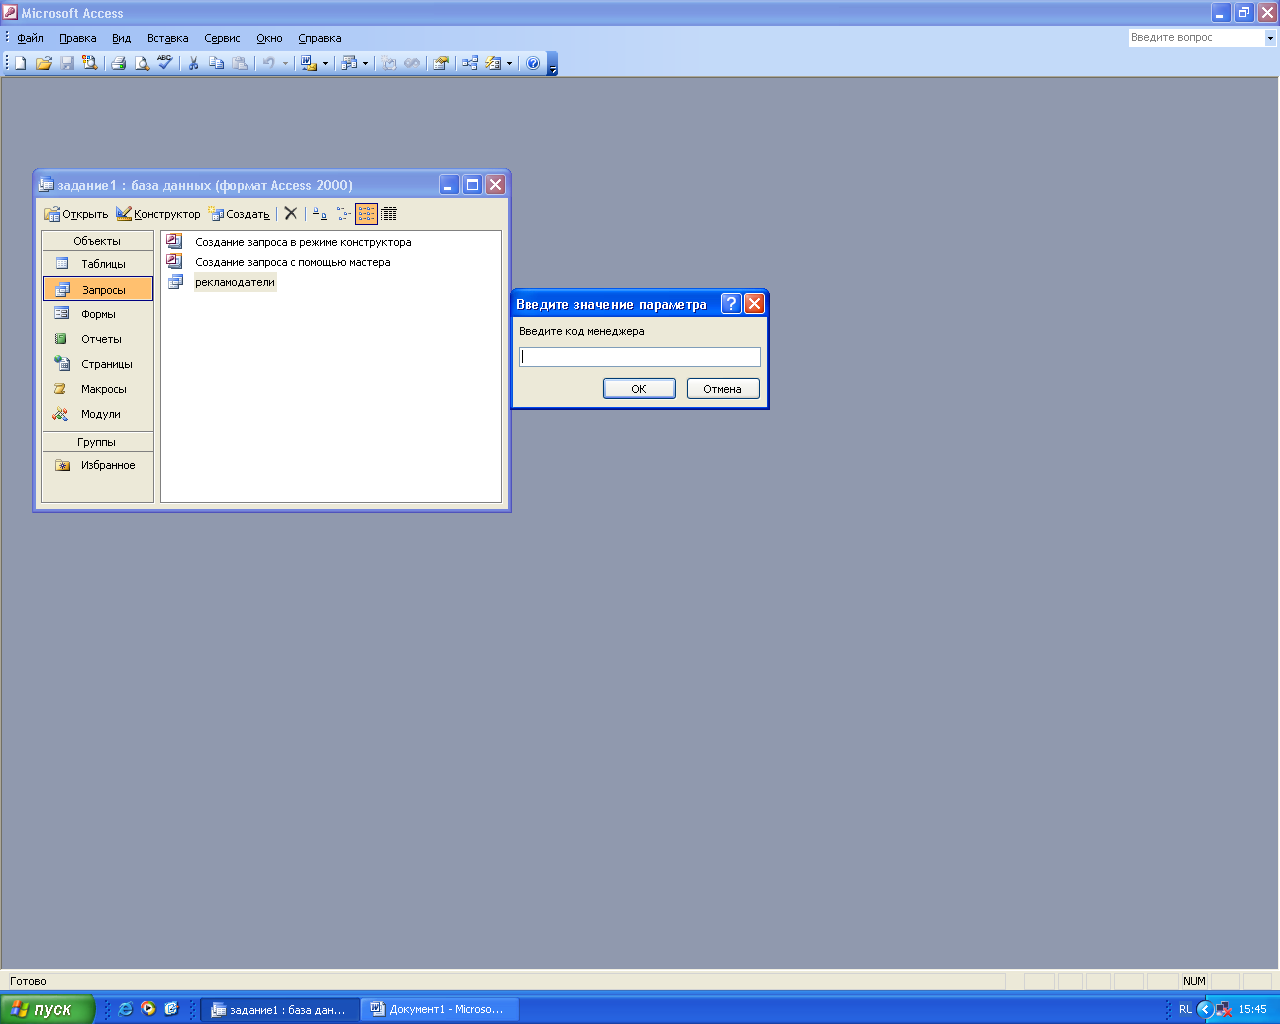Click the Analyze toolbar icon

click(349, 63)
